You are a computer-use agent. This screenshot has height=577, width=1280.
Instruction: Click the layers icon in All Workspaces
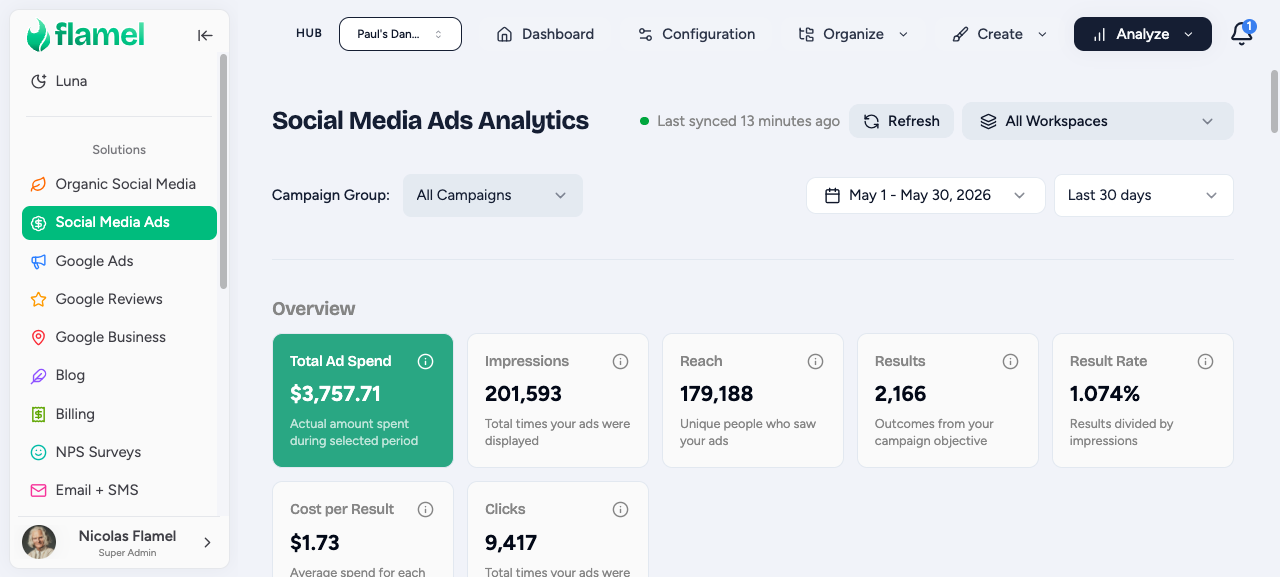pos(988,121)
